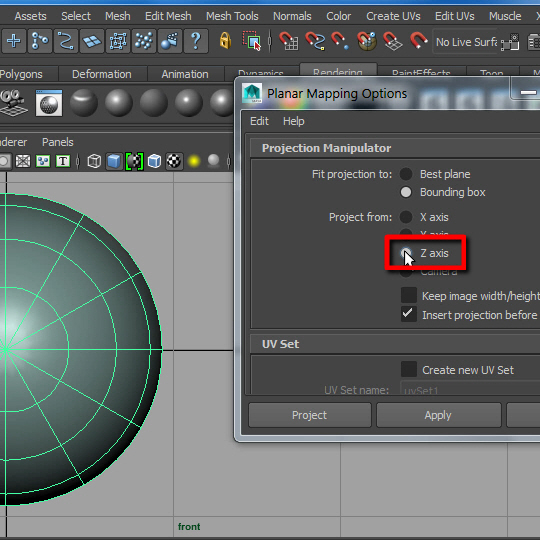
Task: Switch to the Deformation shelf tab
Action: (x=102, y=74)
